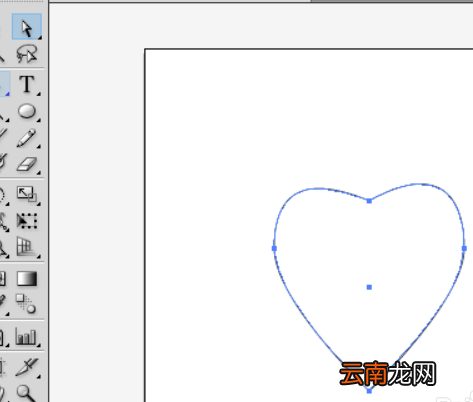The height and width of the screenshot is (402, 473).
Task: Select the Gradient tool
Action: tap(27, 279)
